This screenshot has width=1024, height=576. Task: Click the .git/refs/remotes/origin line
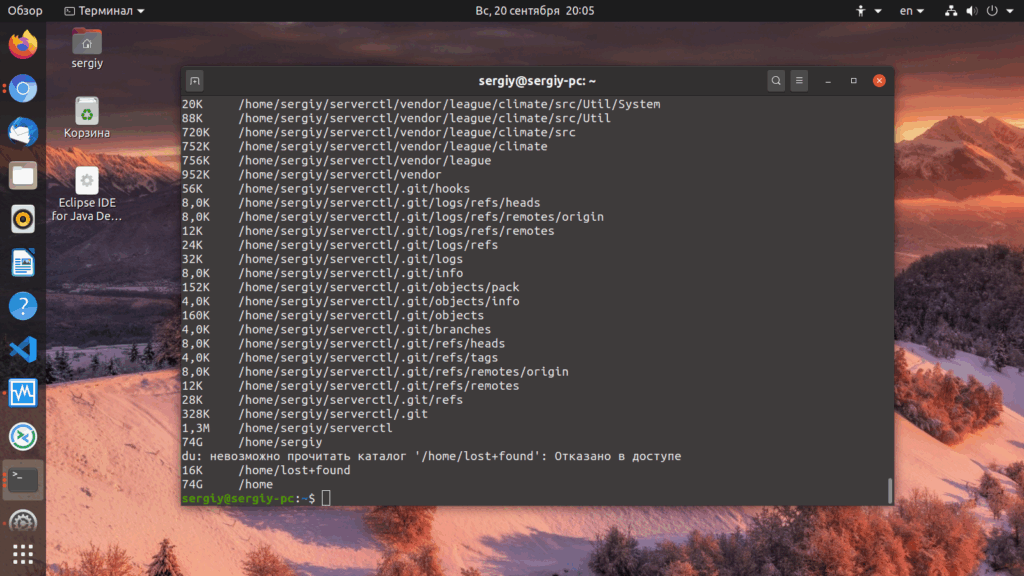click(375, 372)
